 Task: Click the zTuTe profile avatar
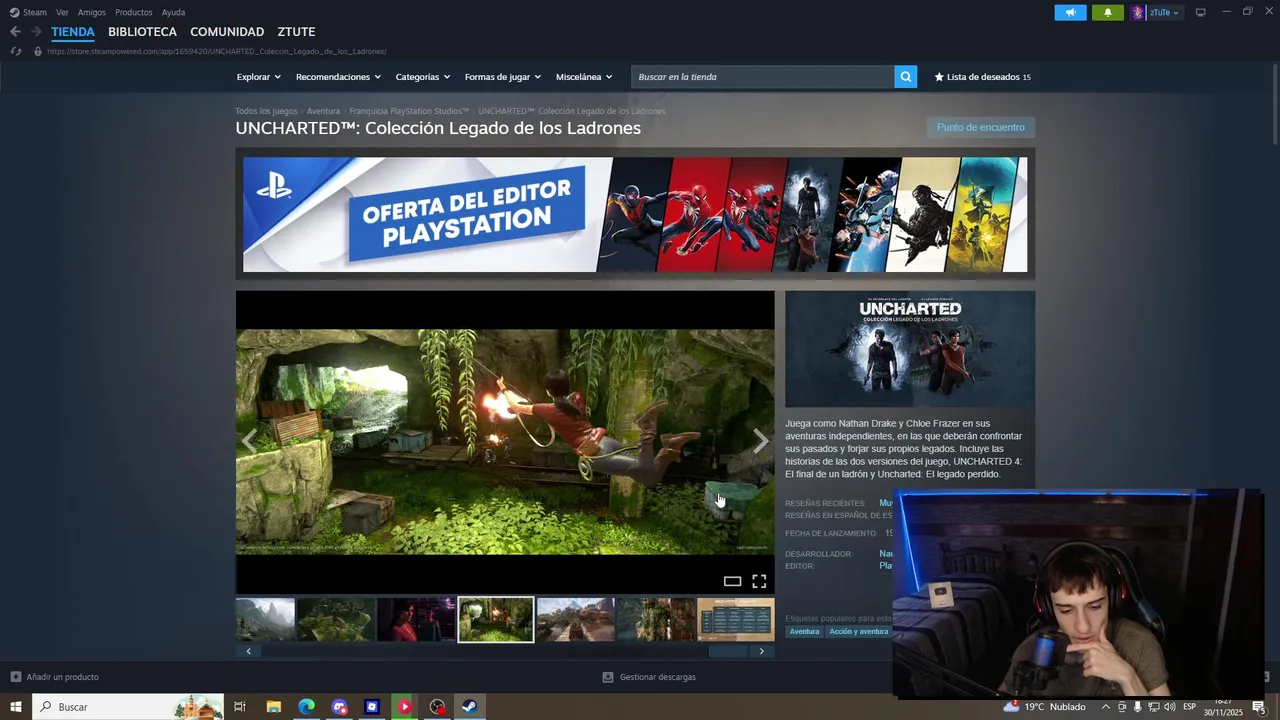coord(1138,13)
